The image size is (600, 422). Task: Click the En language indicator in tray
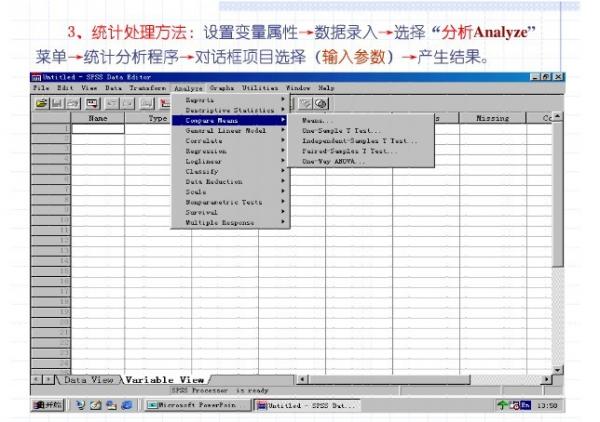pyautogui.click(x=526, y=405)
